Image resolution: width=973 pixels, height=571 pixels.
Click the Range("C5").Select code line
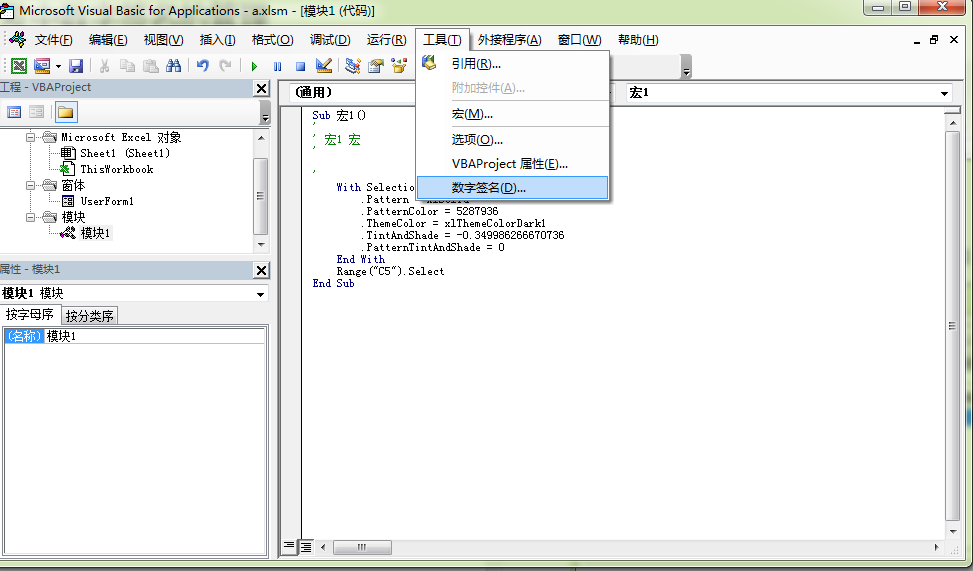(x=390, y=271)
